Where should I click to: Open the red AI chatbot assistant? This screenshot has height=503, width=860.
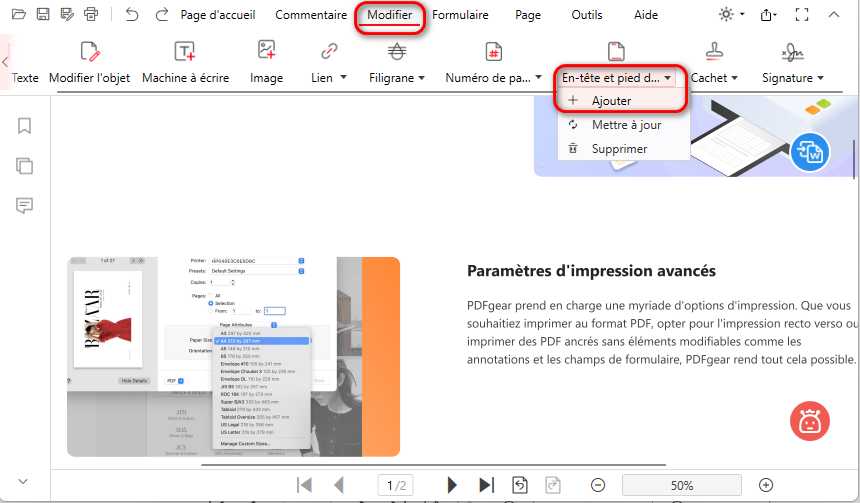[810, 421]
